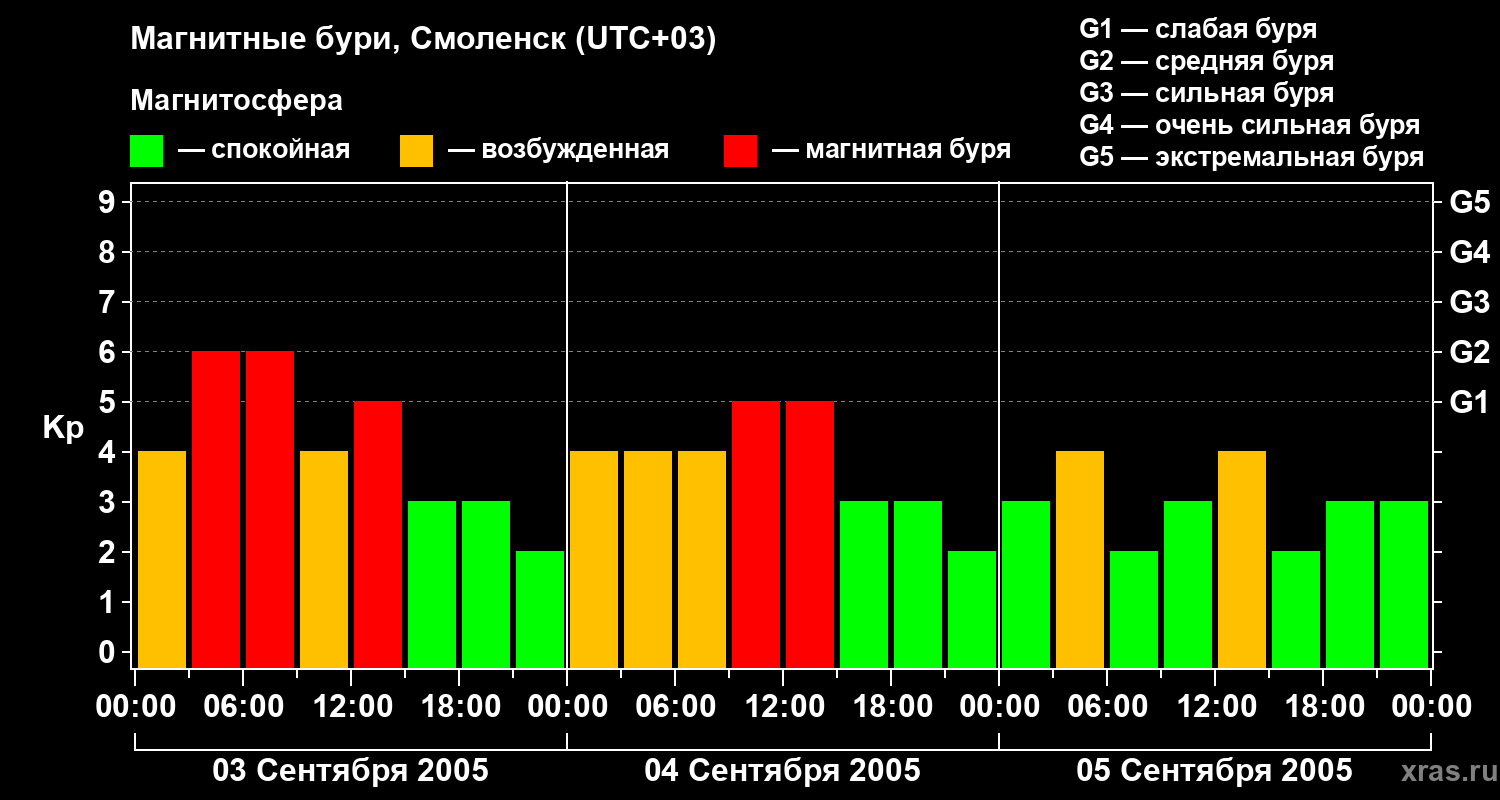Click the yellow 'возбужденная' legend swatch
Viewport: 1500px width, 800px height.
pyautogui.click(x=417, y=151)
